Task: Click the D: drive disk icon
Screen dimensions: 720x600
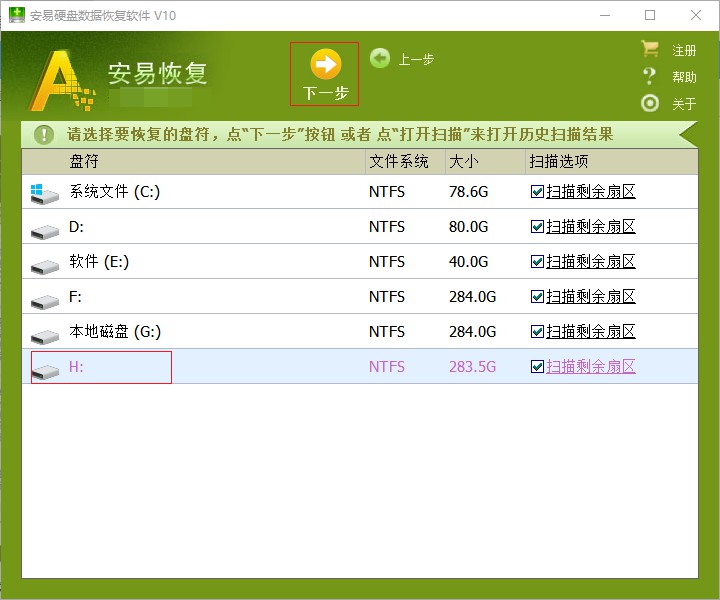Action: [44, 230]
